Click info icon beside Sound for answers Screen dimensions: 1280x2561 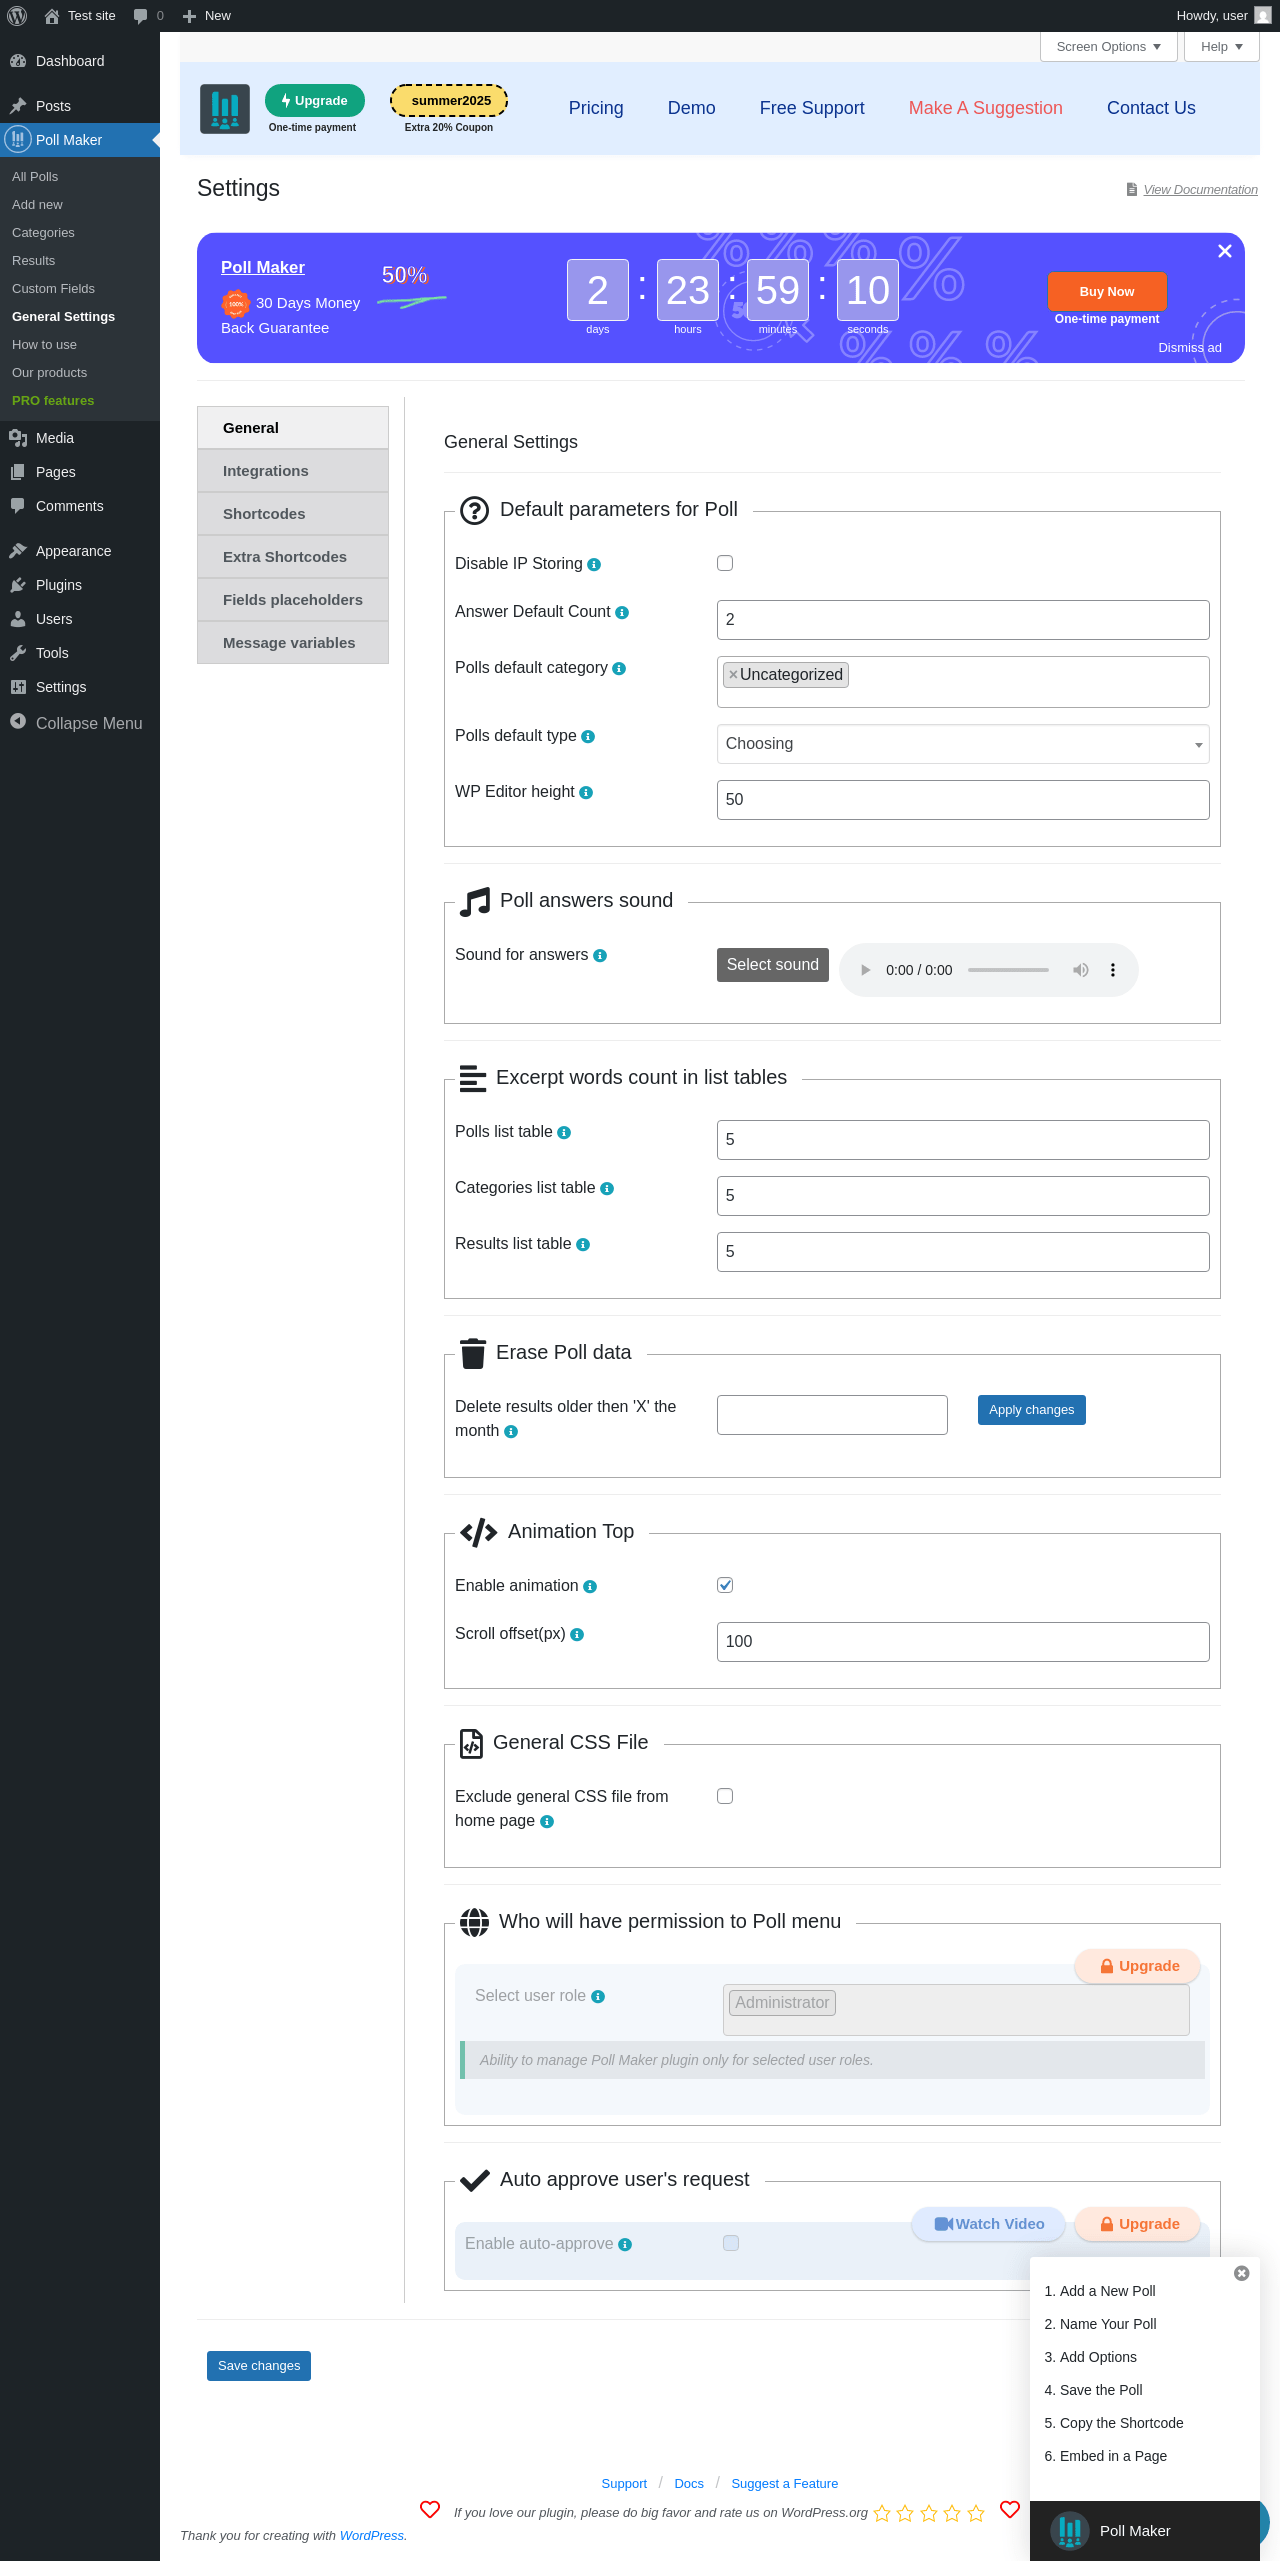600,956
